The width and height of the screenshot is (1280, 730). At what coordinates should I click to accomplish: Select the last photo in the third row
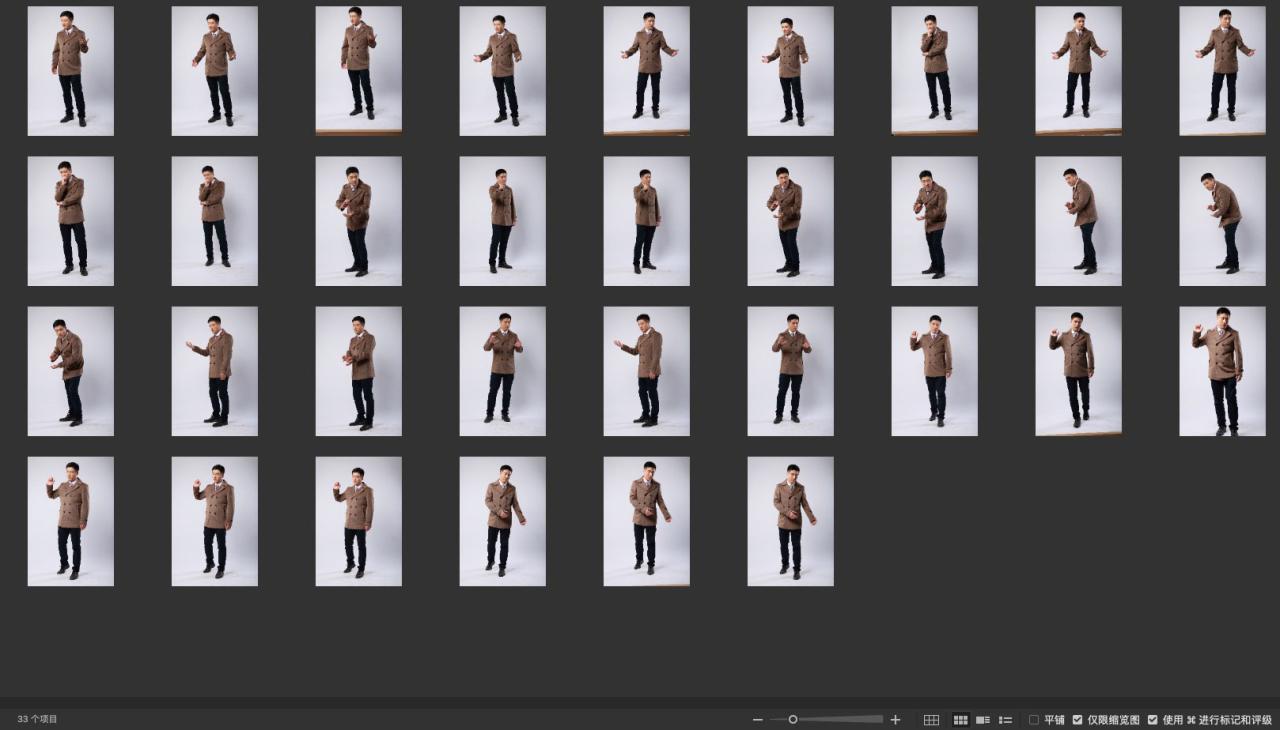point(1222,371)
